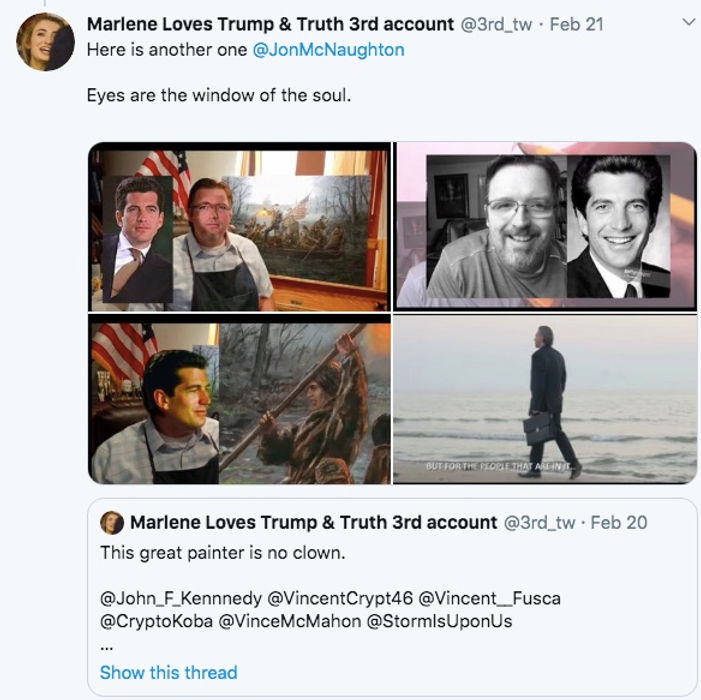Click the Feb 20 quoted tweet timestamp
This screenshot has width=701, height=700.
click(619, 523)
